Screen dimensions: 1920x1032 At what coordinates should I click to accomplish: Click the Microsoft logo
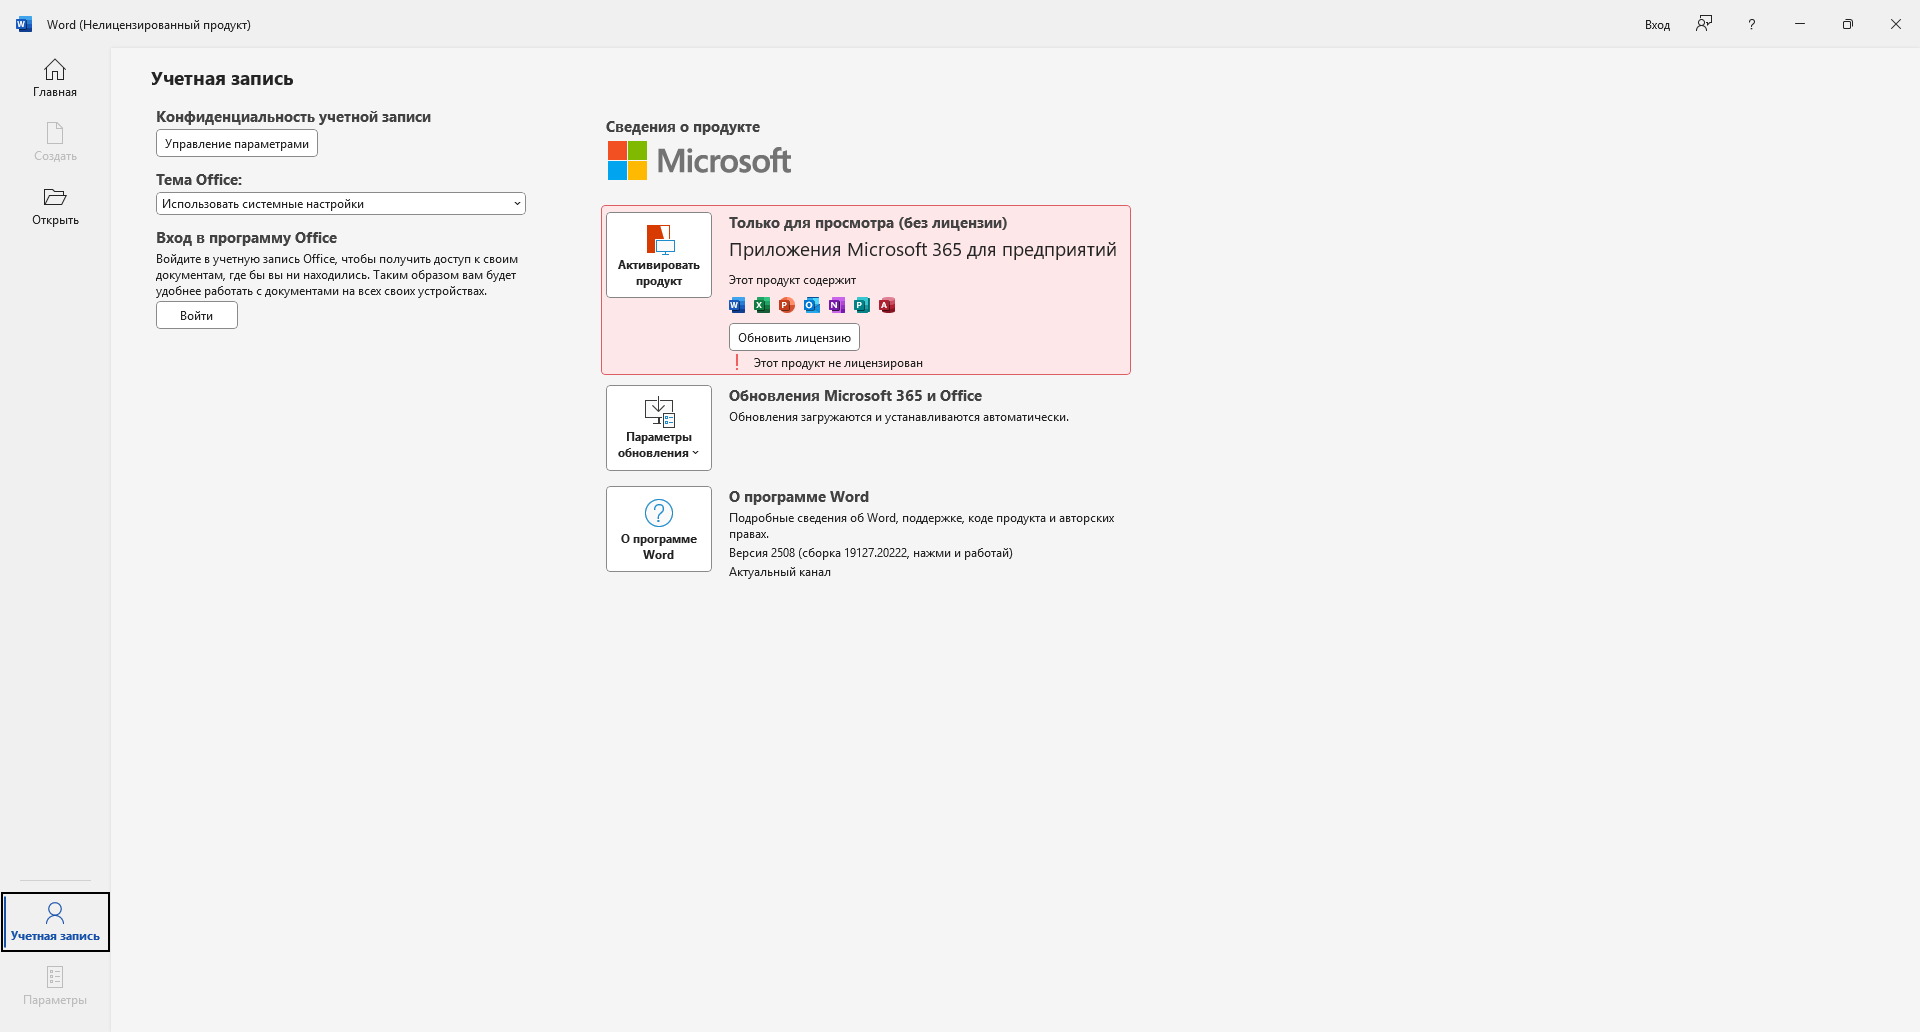699,160
